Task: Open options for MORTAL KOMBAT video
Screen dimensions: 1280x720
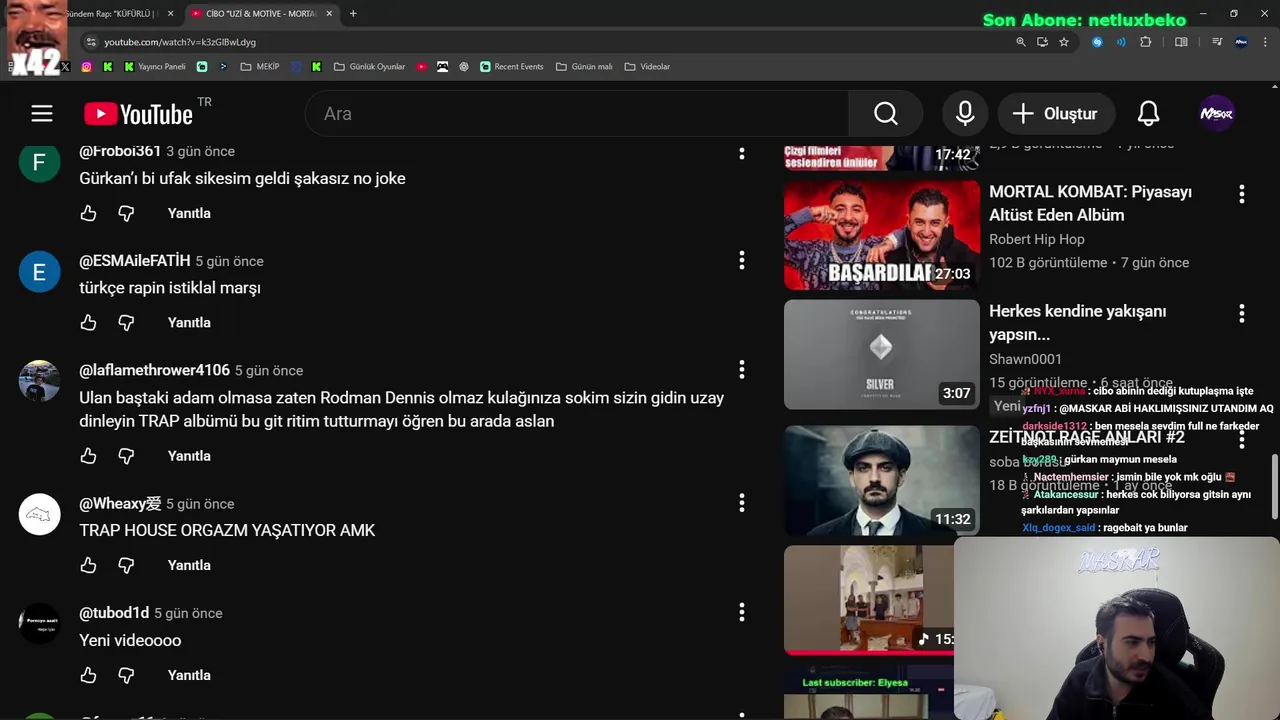Action: coord(1241,194)
